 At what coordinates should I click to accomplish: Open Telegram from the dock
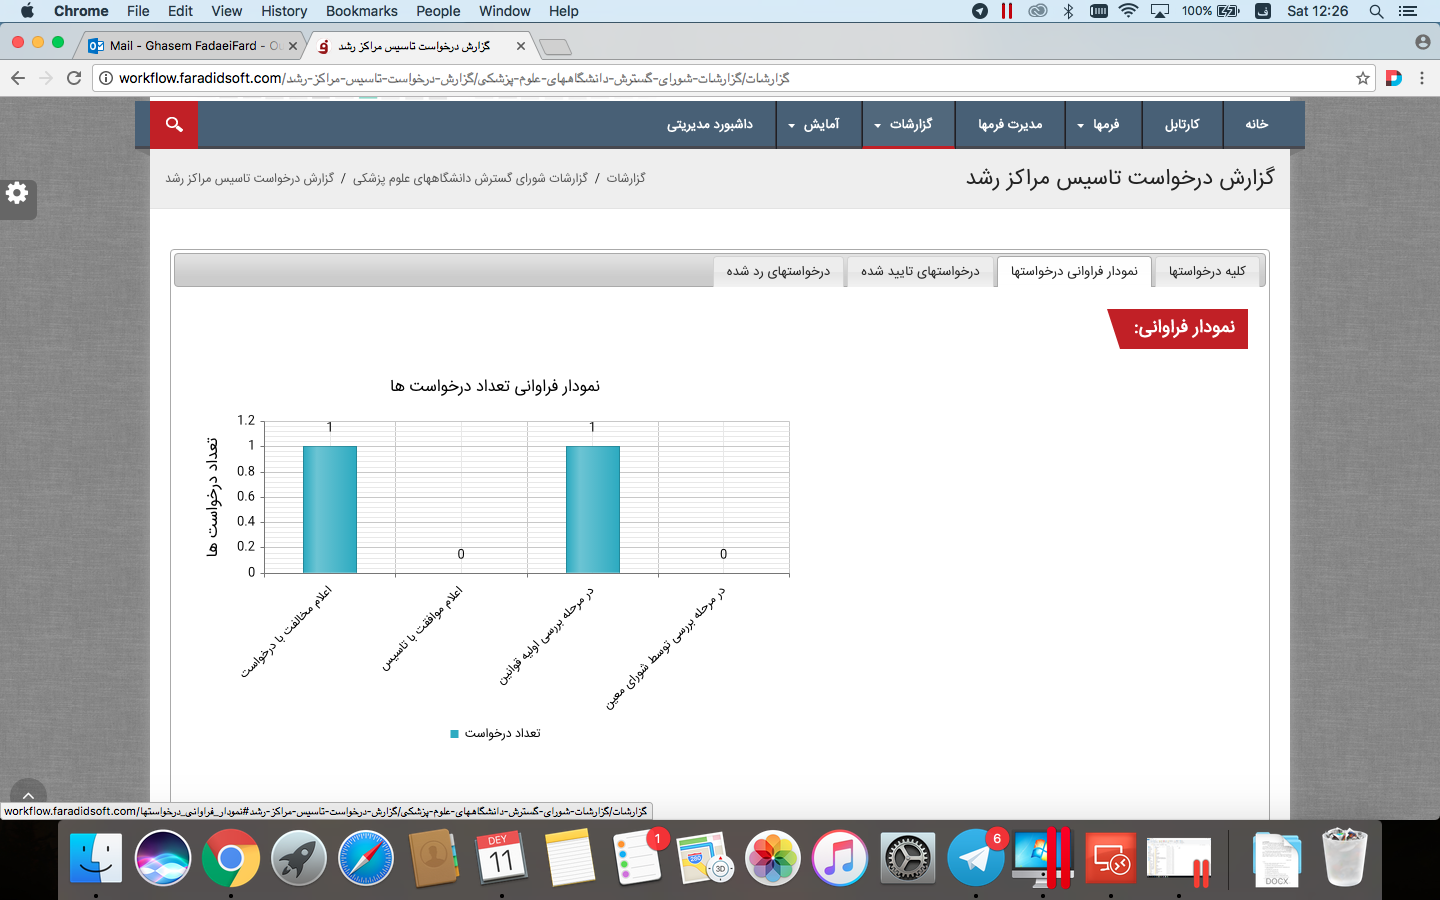[975, 858]
